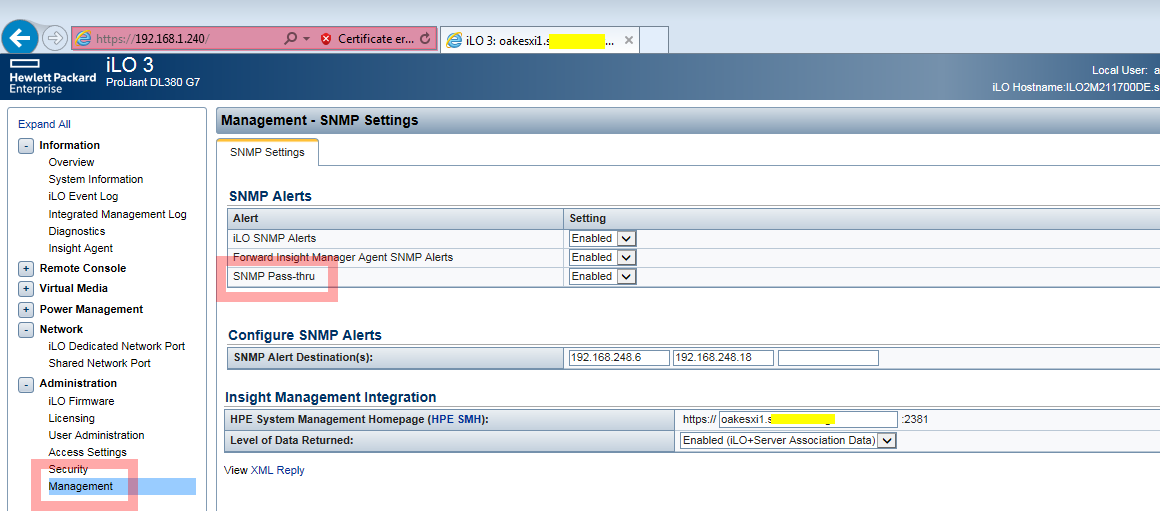Click the Remote Console section label
The image size is (1160, 511).
tap(83, 268)
